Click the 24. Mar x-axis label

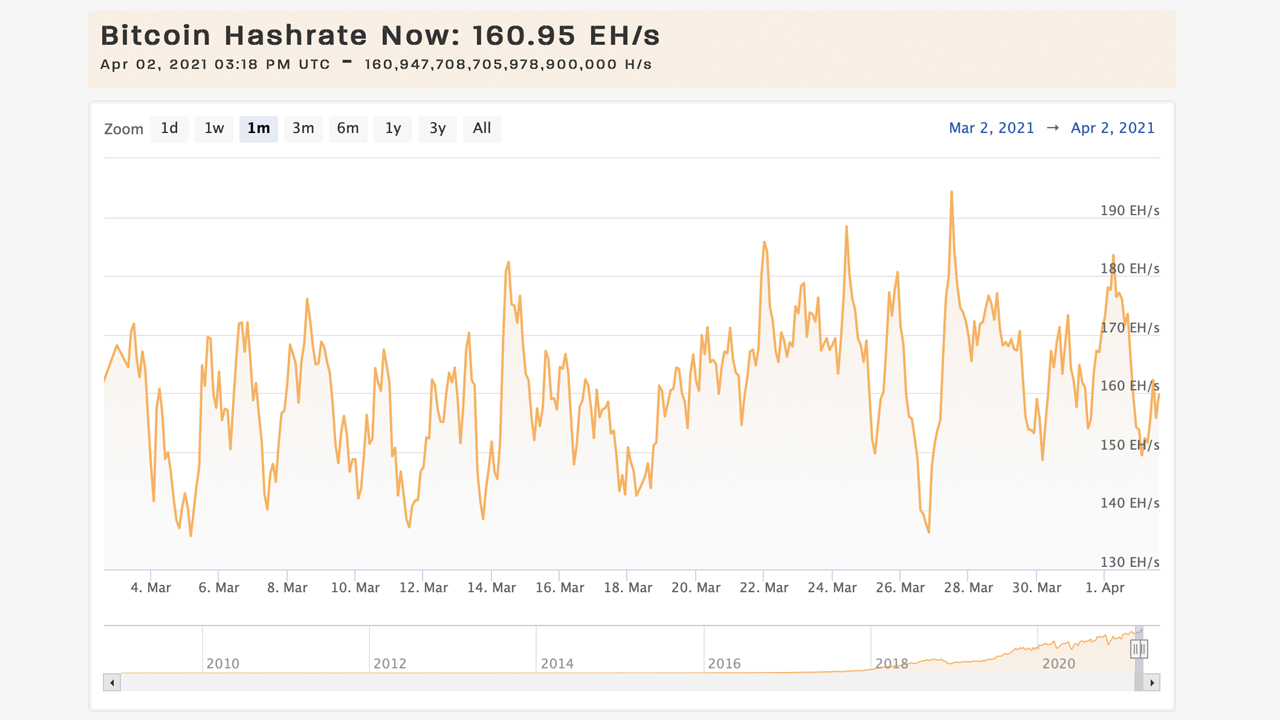[x=831, y=588]
